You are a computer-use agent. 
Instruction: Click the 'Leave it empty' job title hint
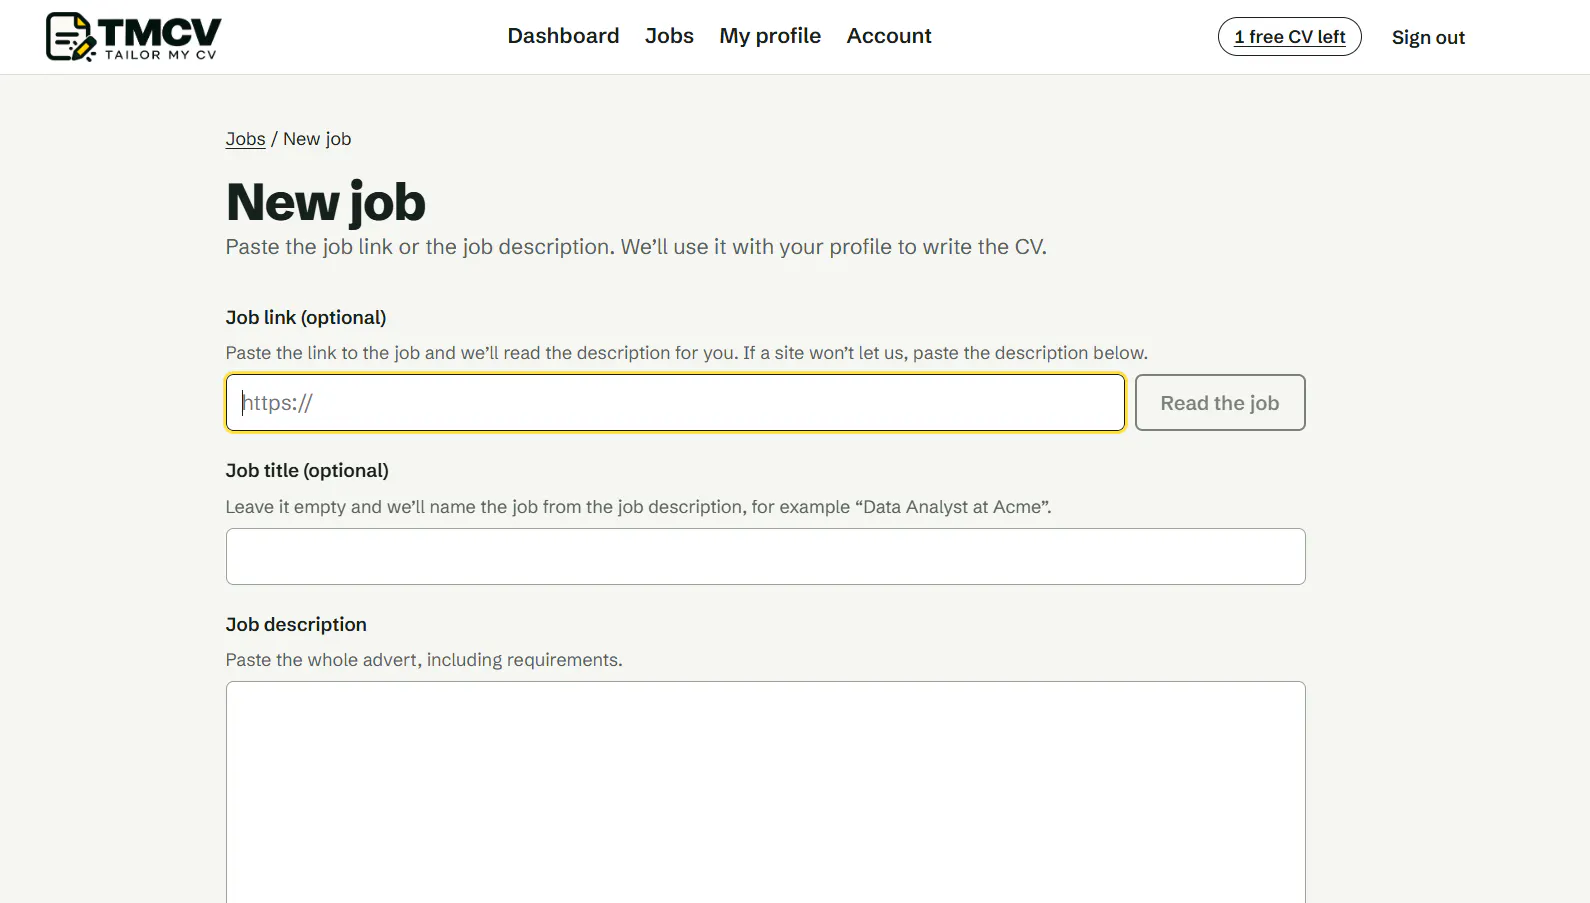pos(638,507)
